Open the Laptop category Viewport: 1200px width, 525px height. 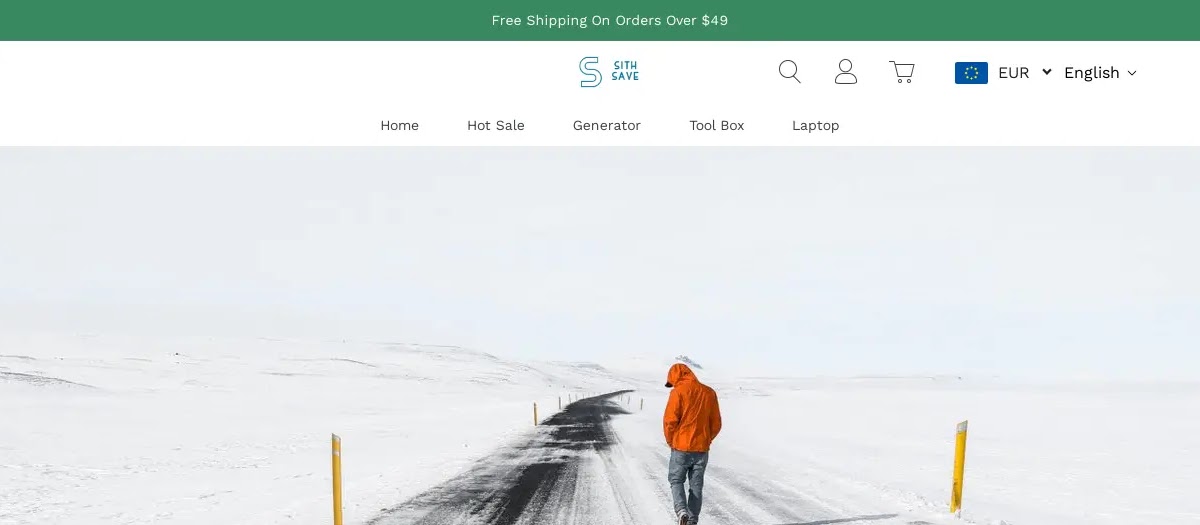(815, 126)
